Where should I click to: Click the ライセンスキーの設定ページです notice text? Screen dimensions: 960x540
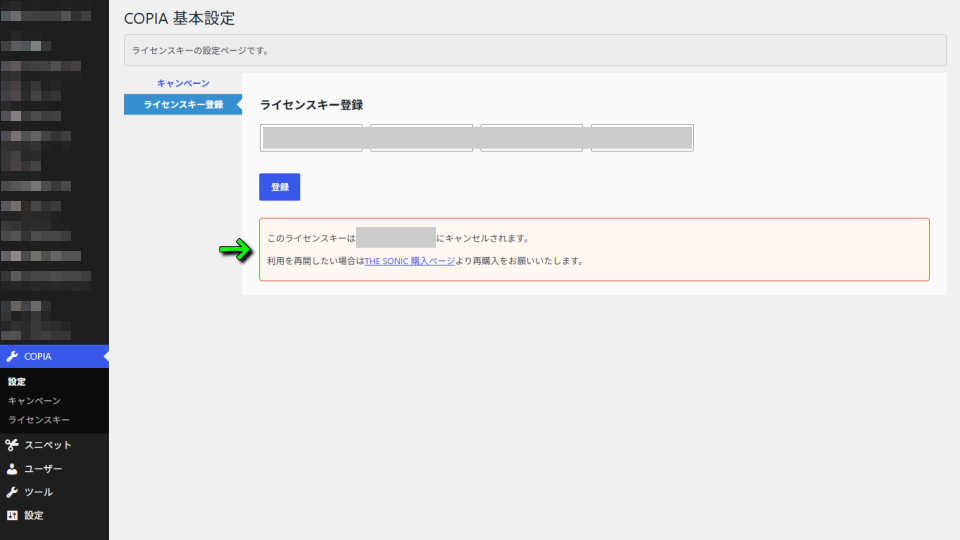point(201,50)
